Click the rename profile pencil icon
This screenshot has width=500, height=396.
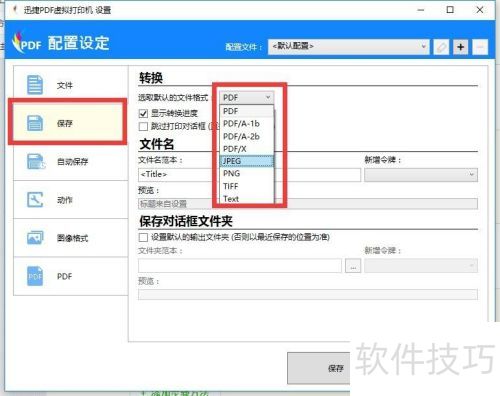click(441, 47)
